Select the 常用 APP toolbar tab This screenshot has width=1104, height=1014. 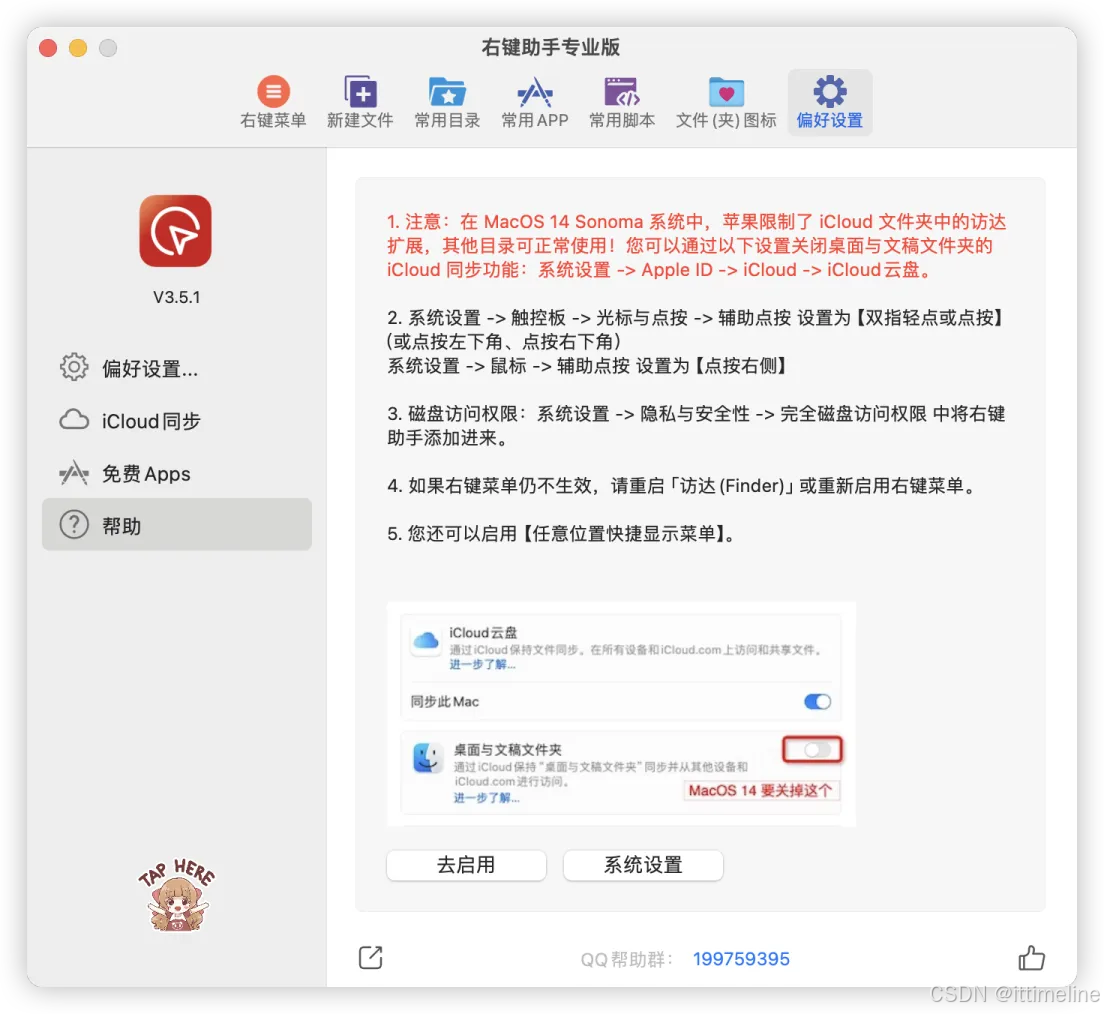pos(534,102)
